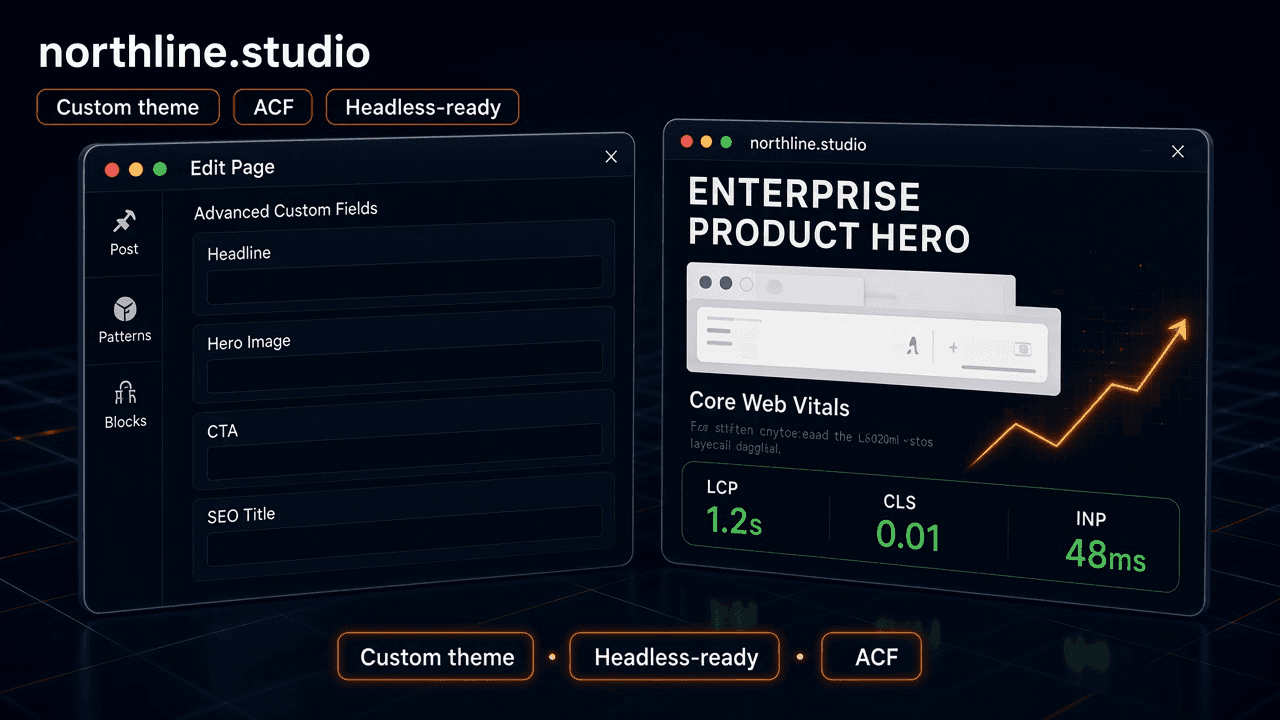1280x720 pixels.
Task: Click the northline.studio address in preview window
Action: pyautogui.click(x=808, y=144)
